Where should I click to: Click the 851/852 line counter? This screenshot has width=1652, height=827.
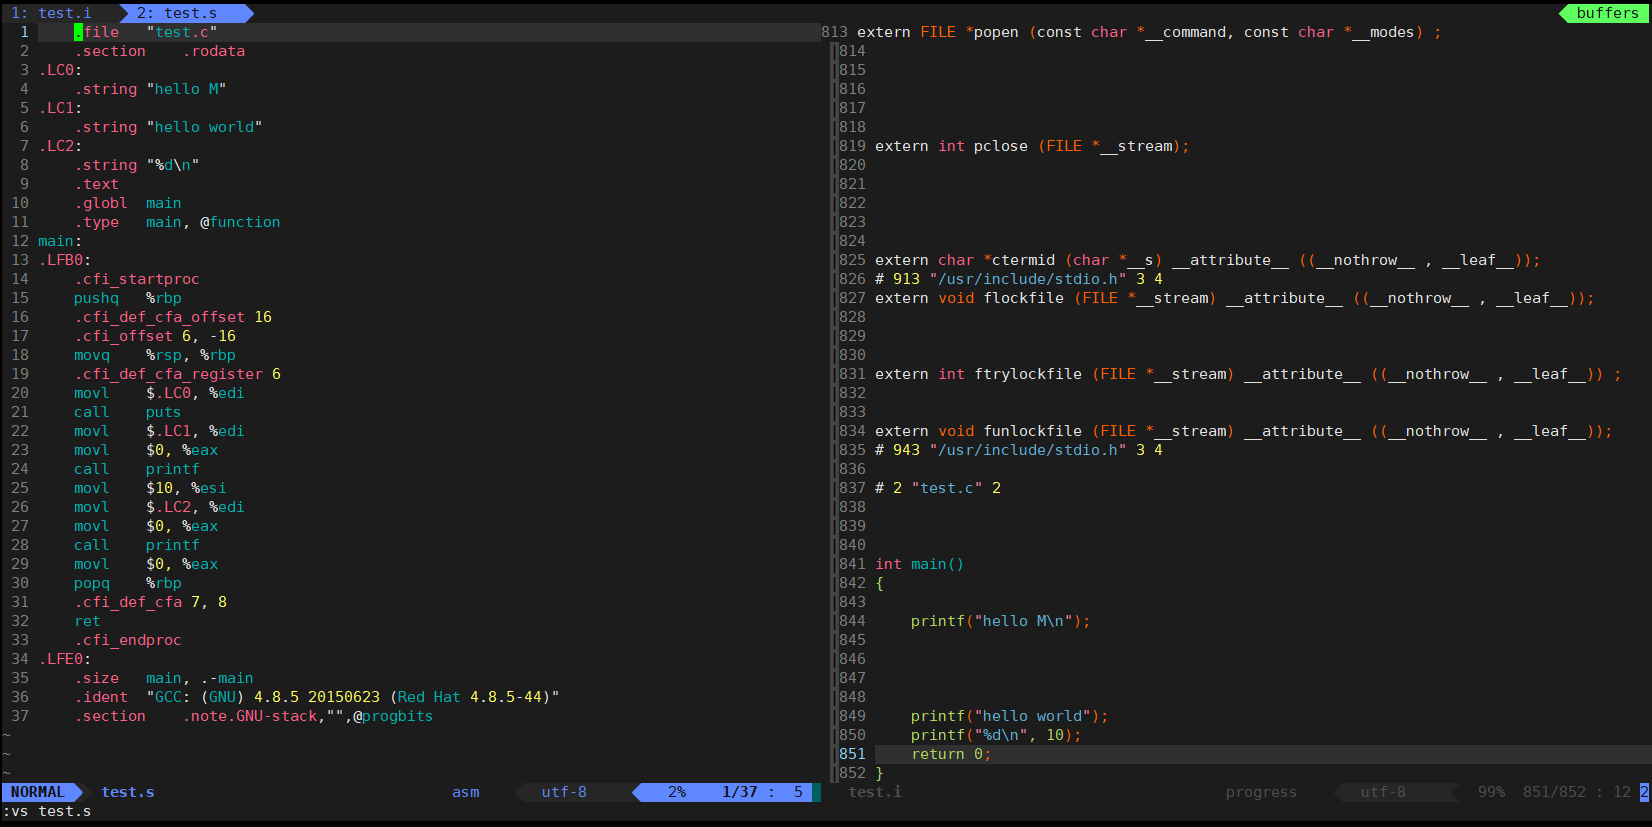(x=1554, y=792)
